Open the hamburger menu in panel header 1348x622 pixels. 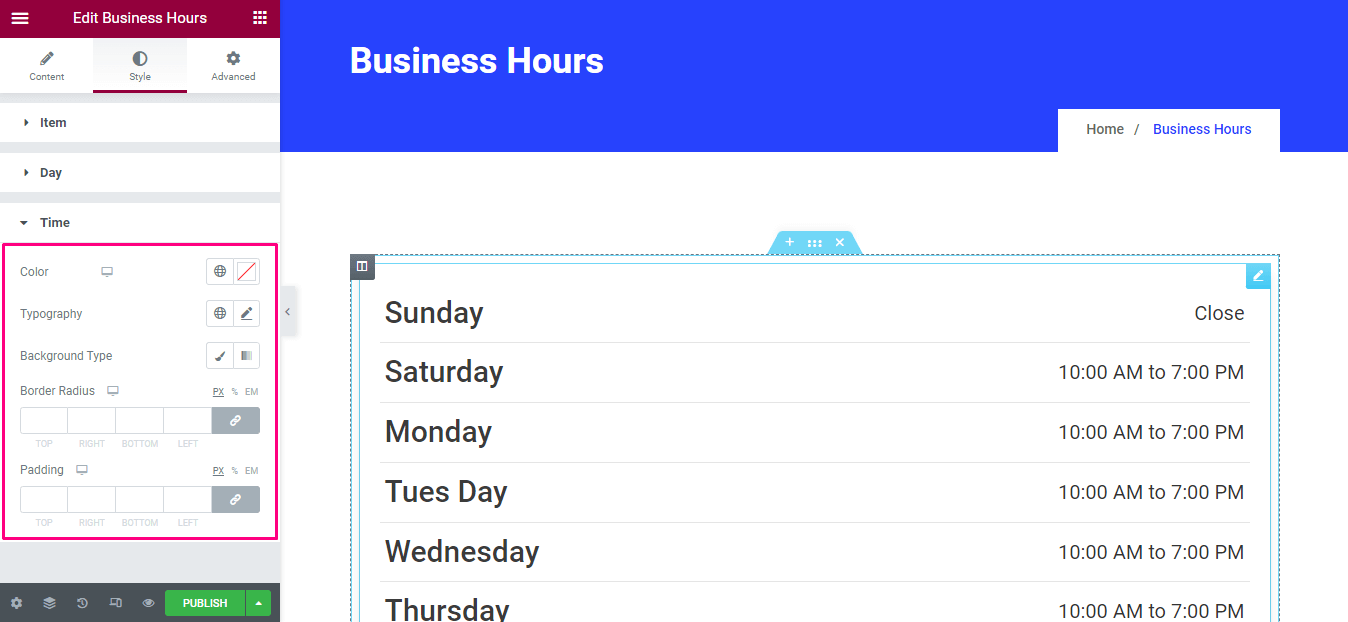coord(20,18)
